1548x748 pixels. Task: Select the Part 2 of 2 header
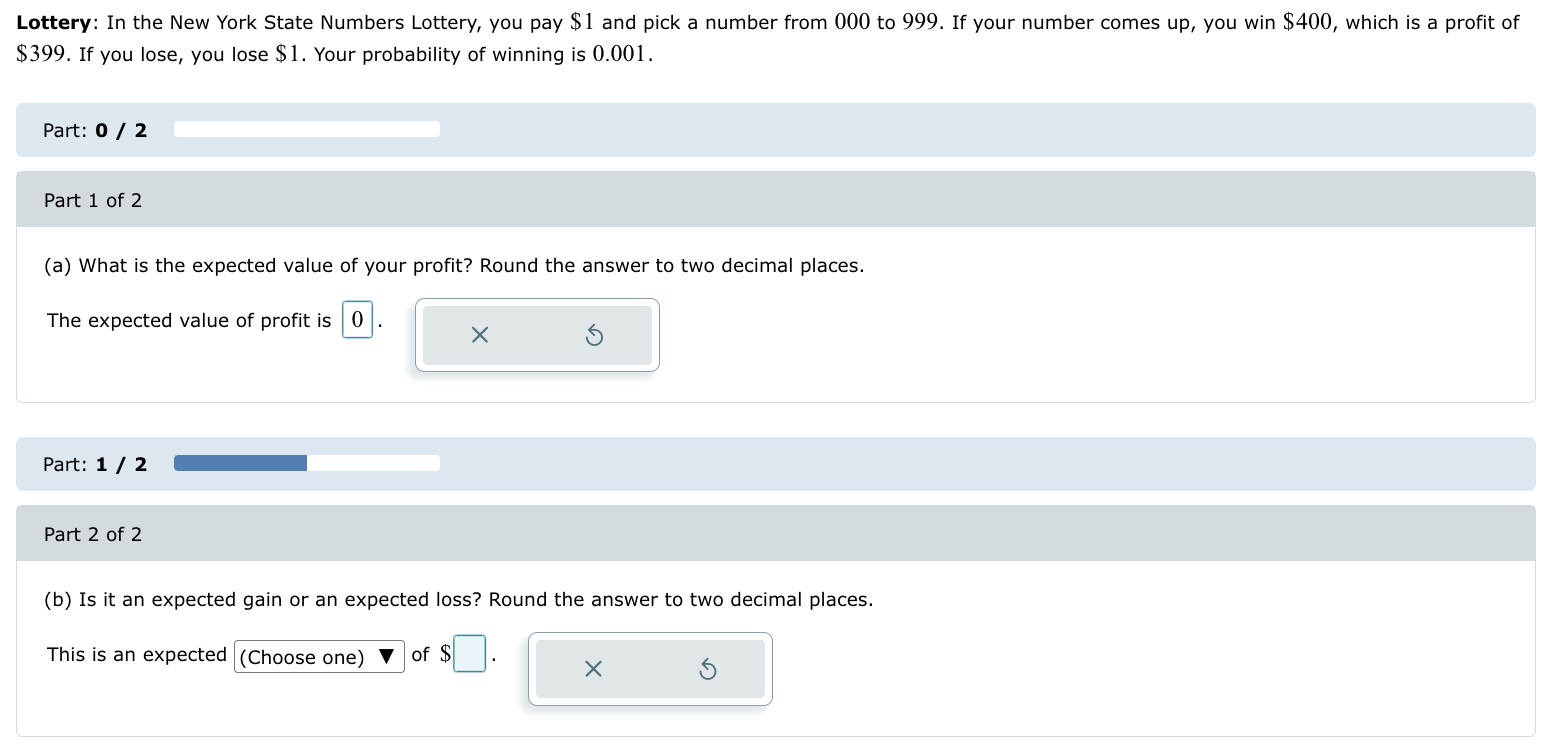[92, 534]
